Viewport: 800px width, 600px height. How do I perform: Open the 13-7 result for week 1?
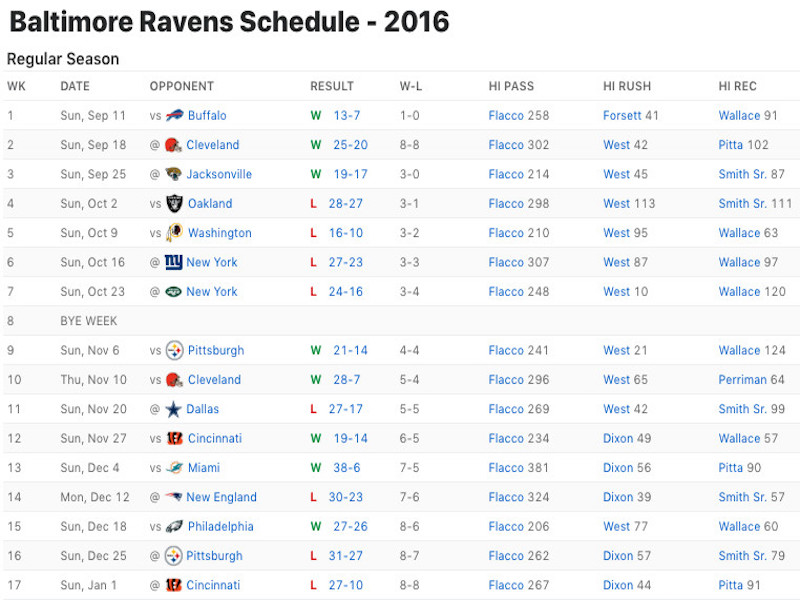point(346,115)
